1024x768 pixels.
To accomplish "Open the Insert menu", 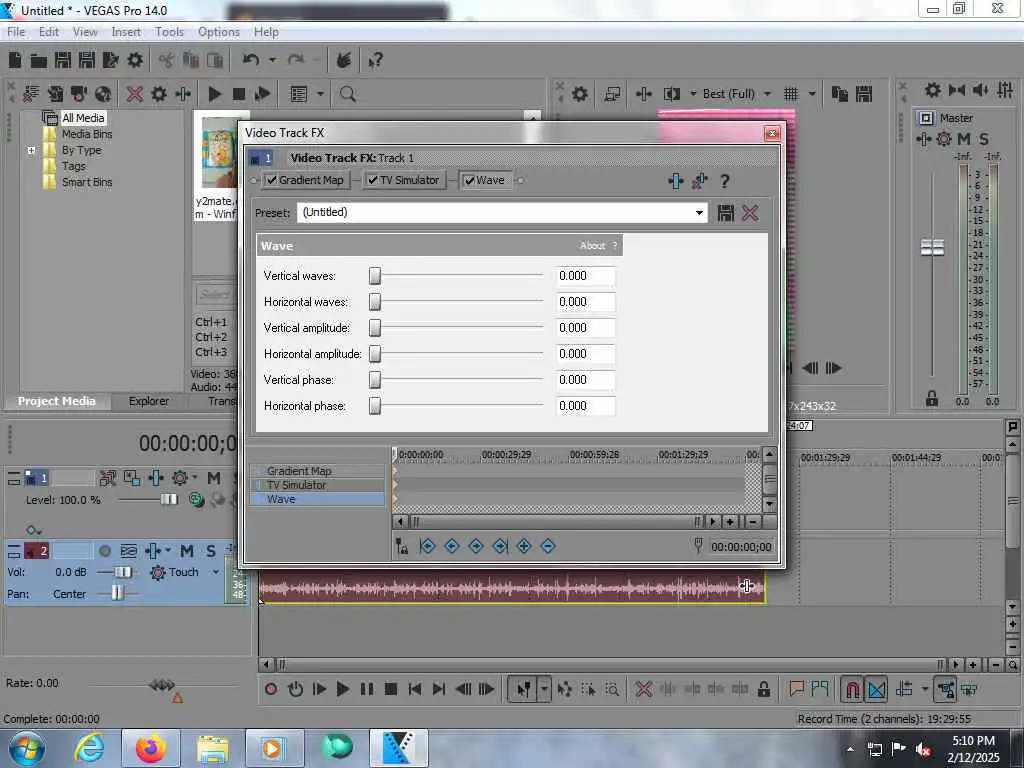I will click(125, 31).
